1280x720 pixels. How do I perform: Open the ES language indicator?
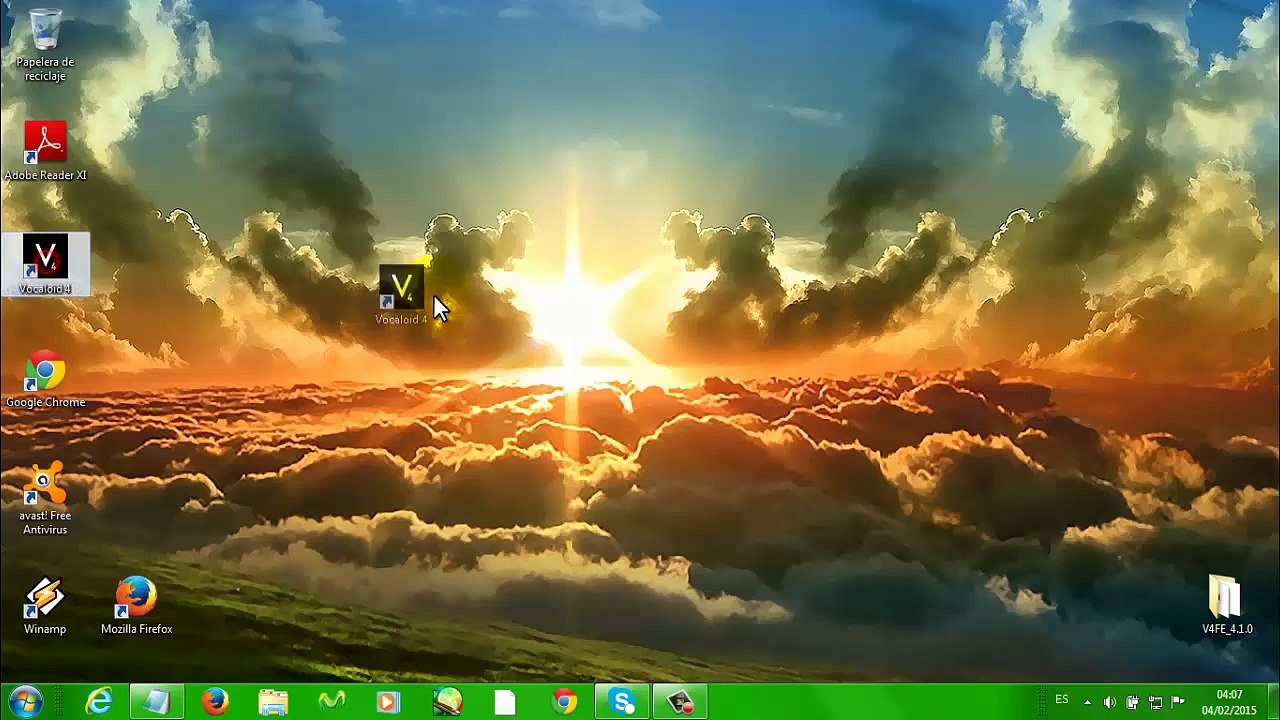click(x=1062, y=700)
